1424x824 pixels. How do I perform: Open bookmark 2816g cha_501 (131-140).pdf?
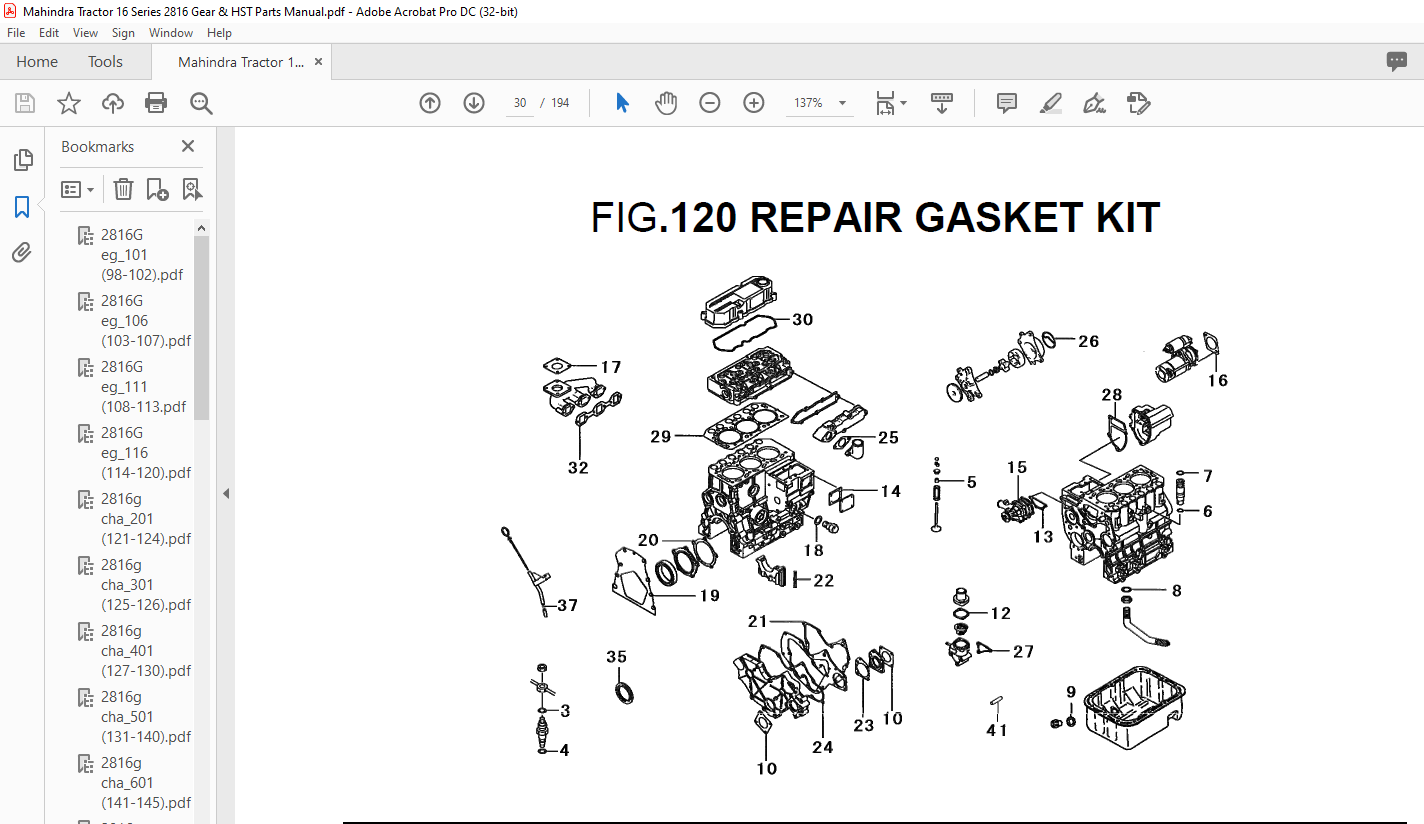[146, 716]
